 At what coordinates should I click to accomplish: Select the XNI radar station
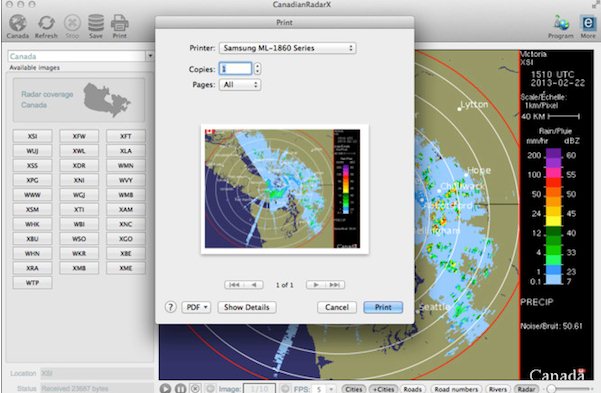[79, 180]
